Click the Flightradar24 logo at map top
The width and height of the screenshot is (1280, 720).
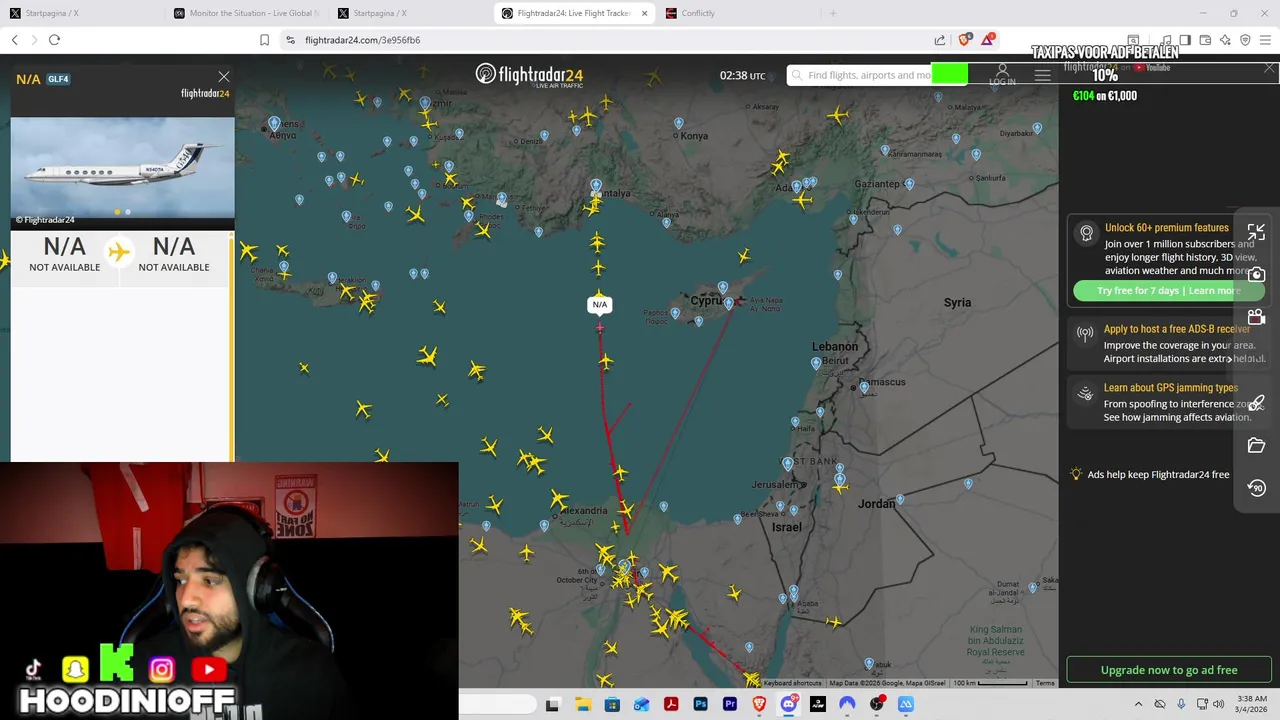pos(529,75)
